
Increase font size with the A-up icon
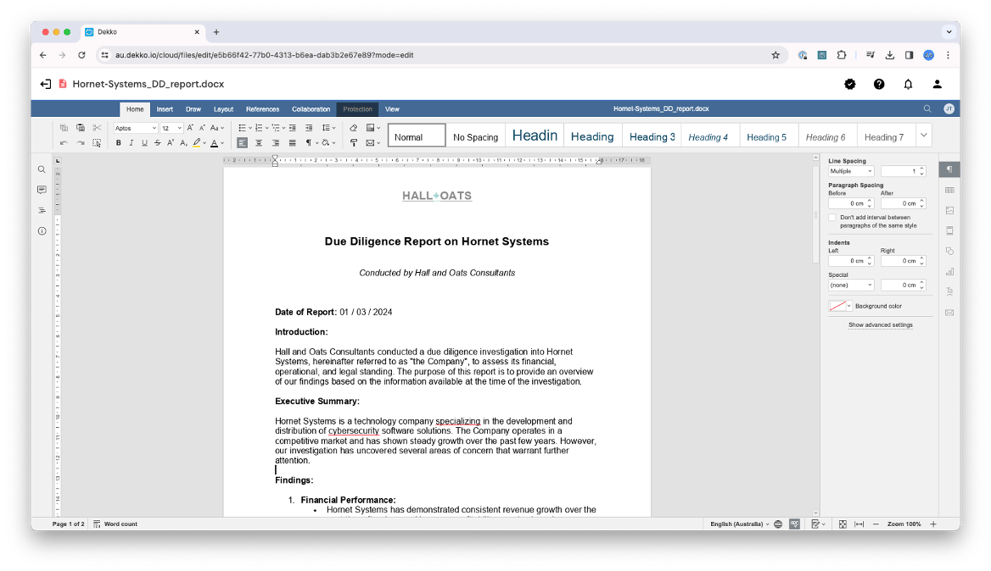[x=190, y=128]
